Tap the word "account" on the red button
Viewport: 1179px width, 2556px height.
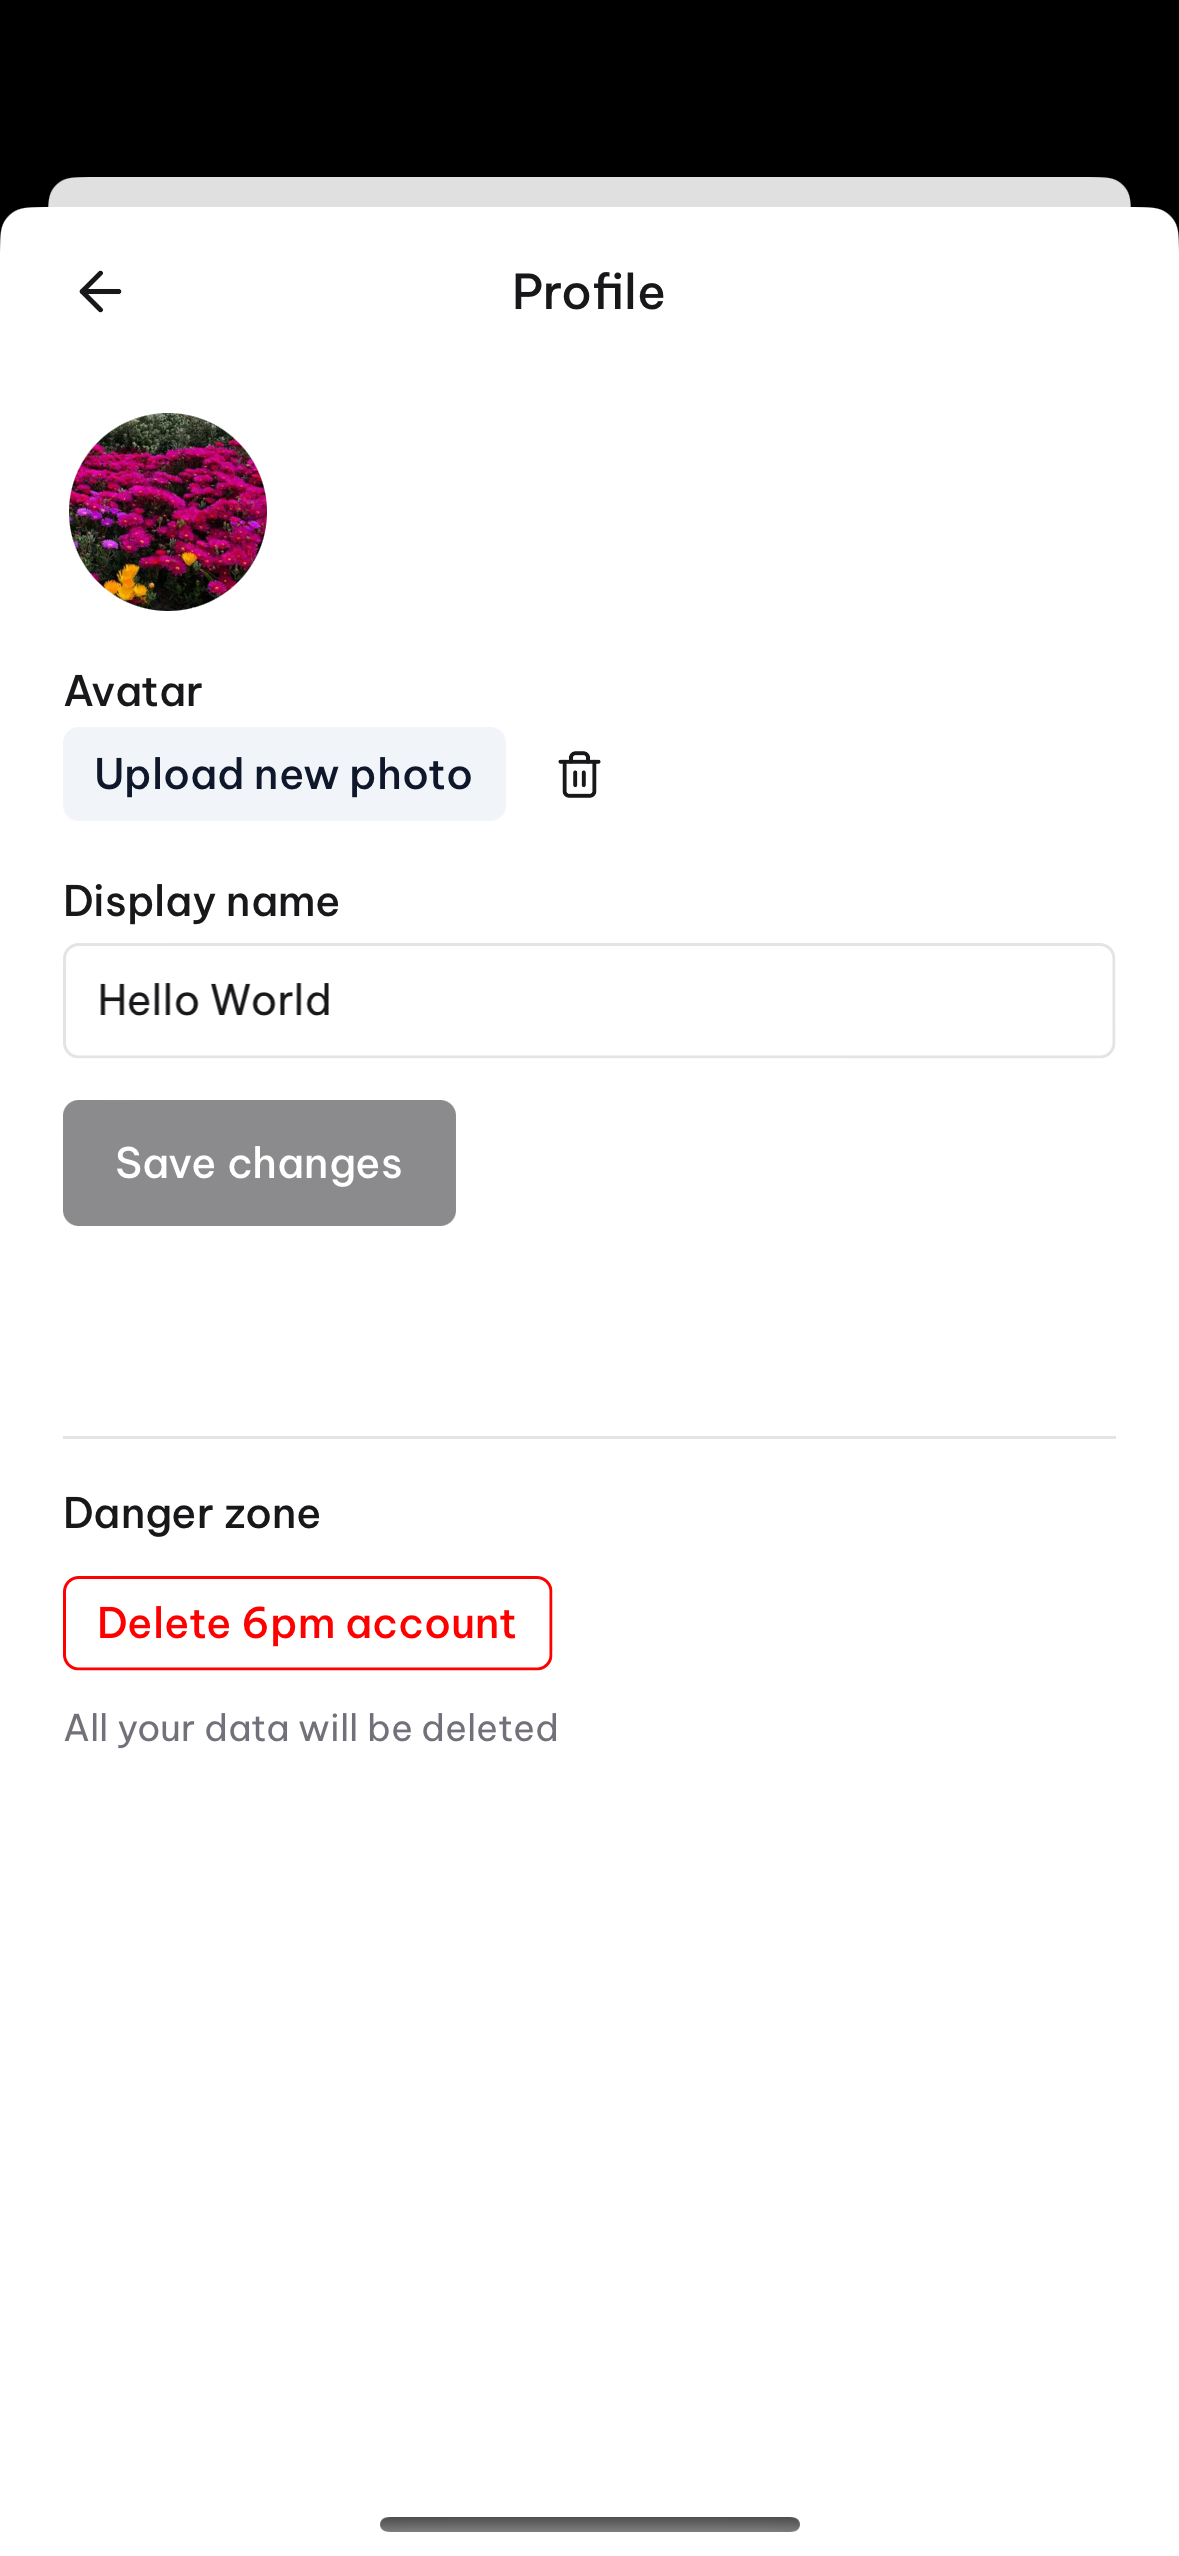[431, 1623]
